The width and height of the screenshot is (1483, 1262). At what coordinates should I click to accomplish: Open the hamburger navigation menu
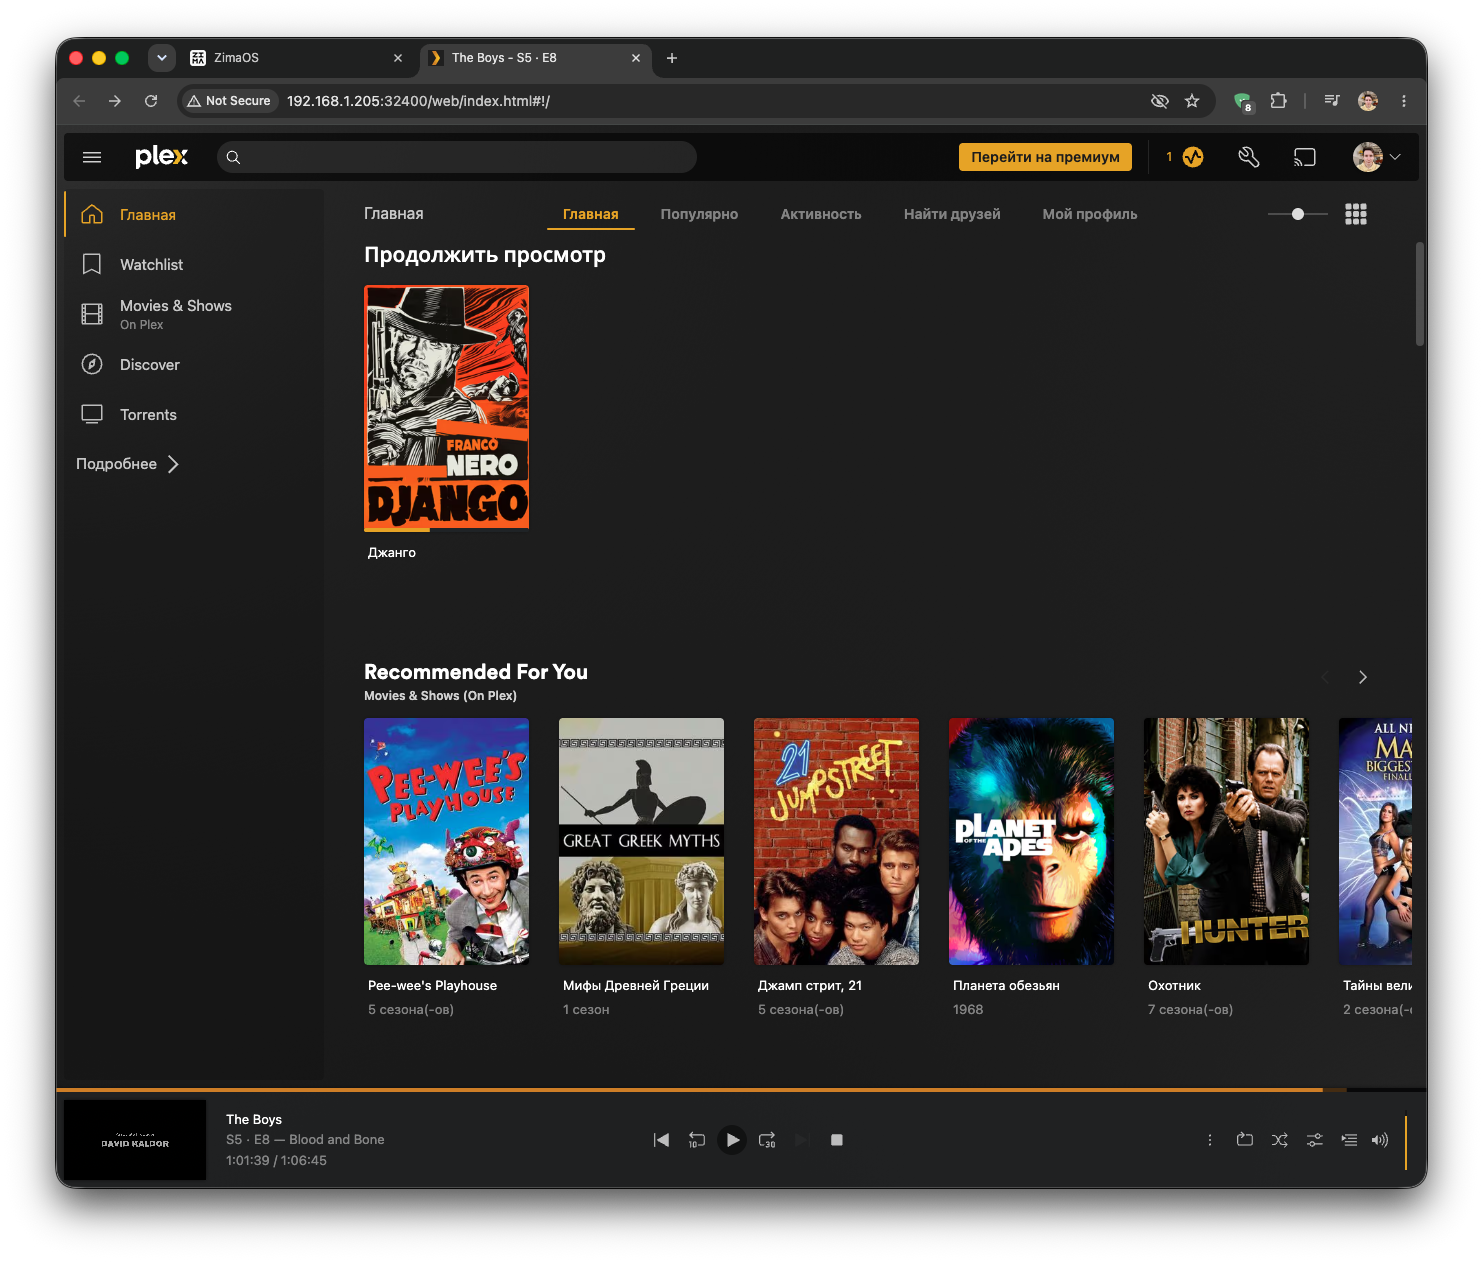pos(92,157)
